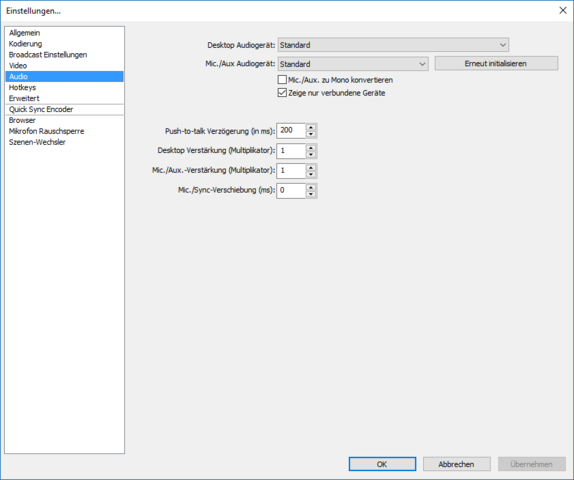
Task: Click Abbrechen to cancel
Action: pyautogui.click(x=456, y=464)
